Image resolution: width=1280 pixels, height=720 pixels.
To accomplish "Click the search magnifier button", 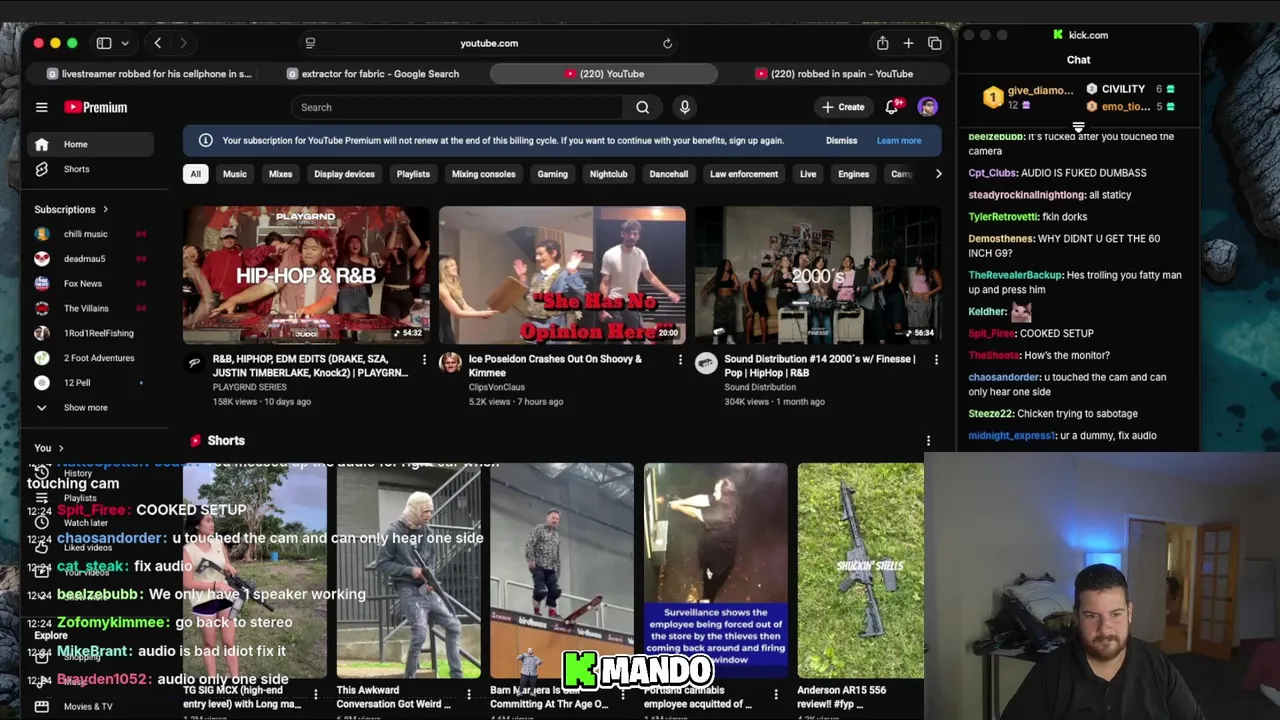I will click(642, 107).
